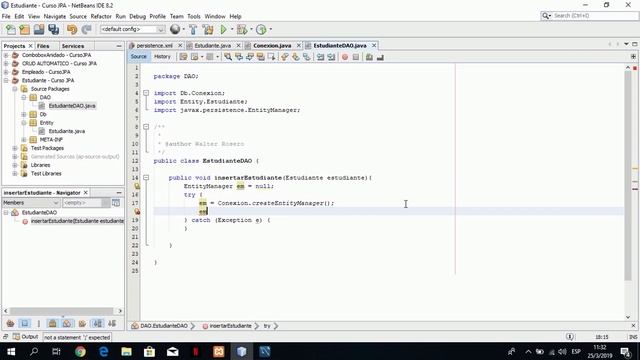Expand the META-INF package node
This screenshot has width=640, height=360.
pyautogui.click(x=24, y=140)
